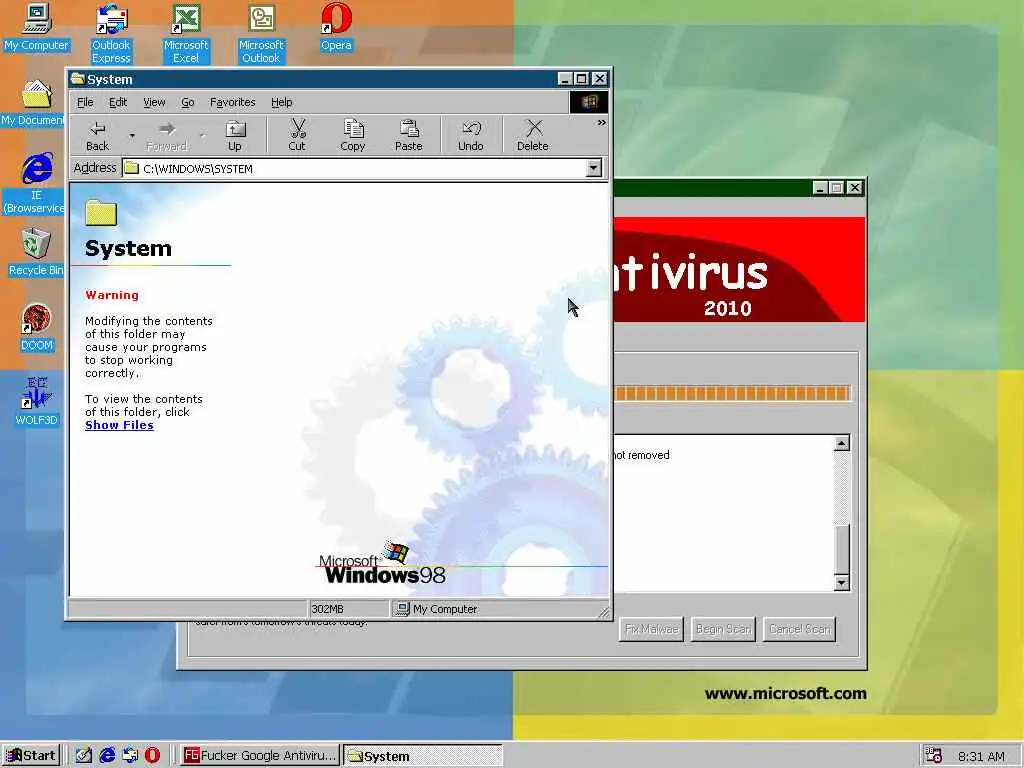Screen dimensions: 1024x768
Task: Show more toolbar buttons via chevron
Action: (x=601, y=123)
